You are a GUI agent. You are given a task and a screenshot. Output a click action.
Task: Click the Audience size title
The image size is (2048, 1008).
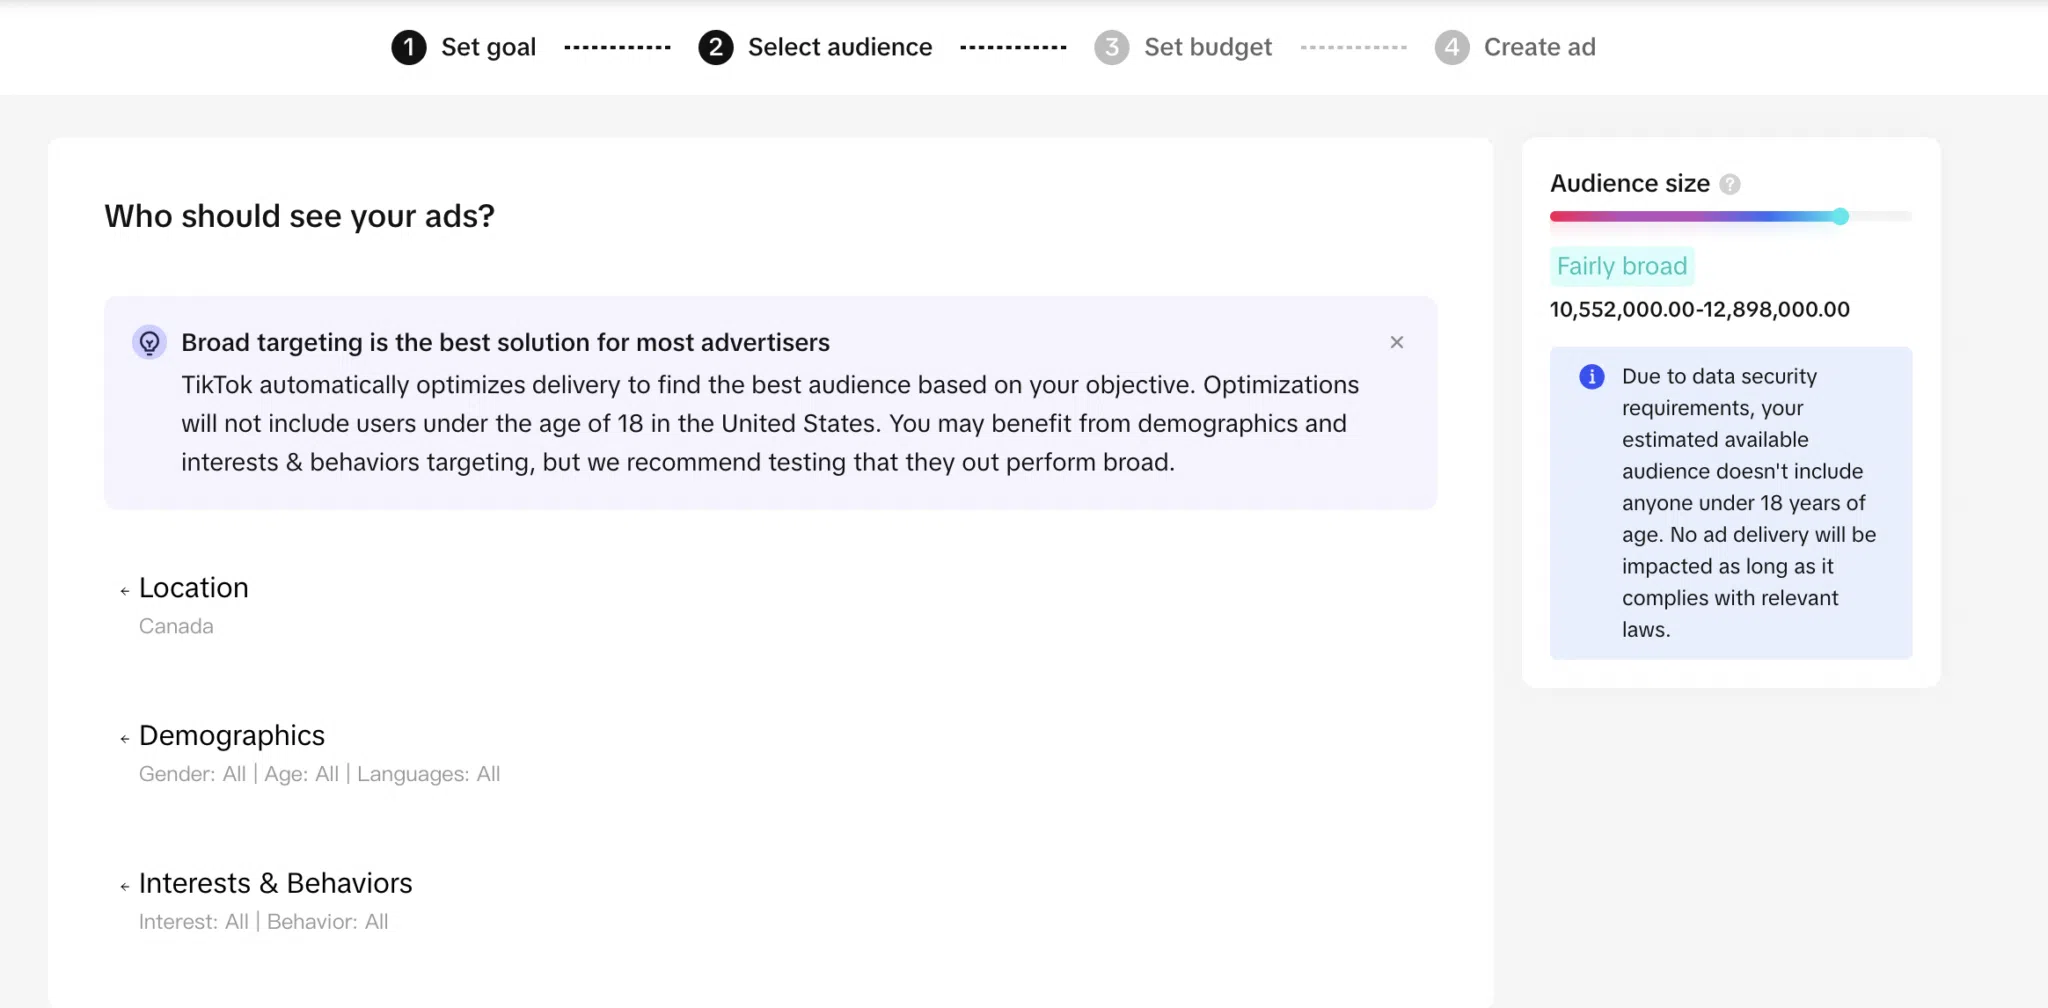point(1629,184)
